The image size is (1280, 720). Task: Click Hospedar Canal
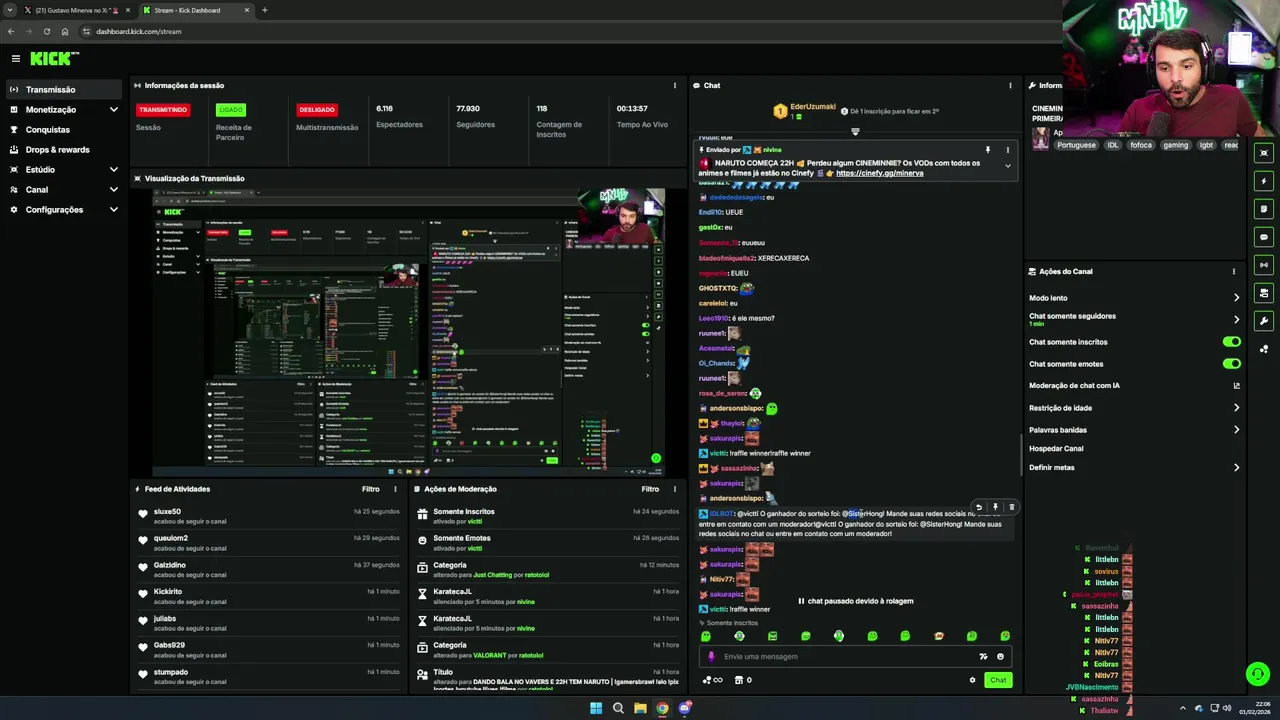(x=1056, y=448)
